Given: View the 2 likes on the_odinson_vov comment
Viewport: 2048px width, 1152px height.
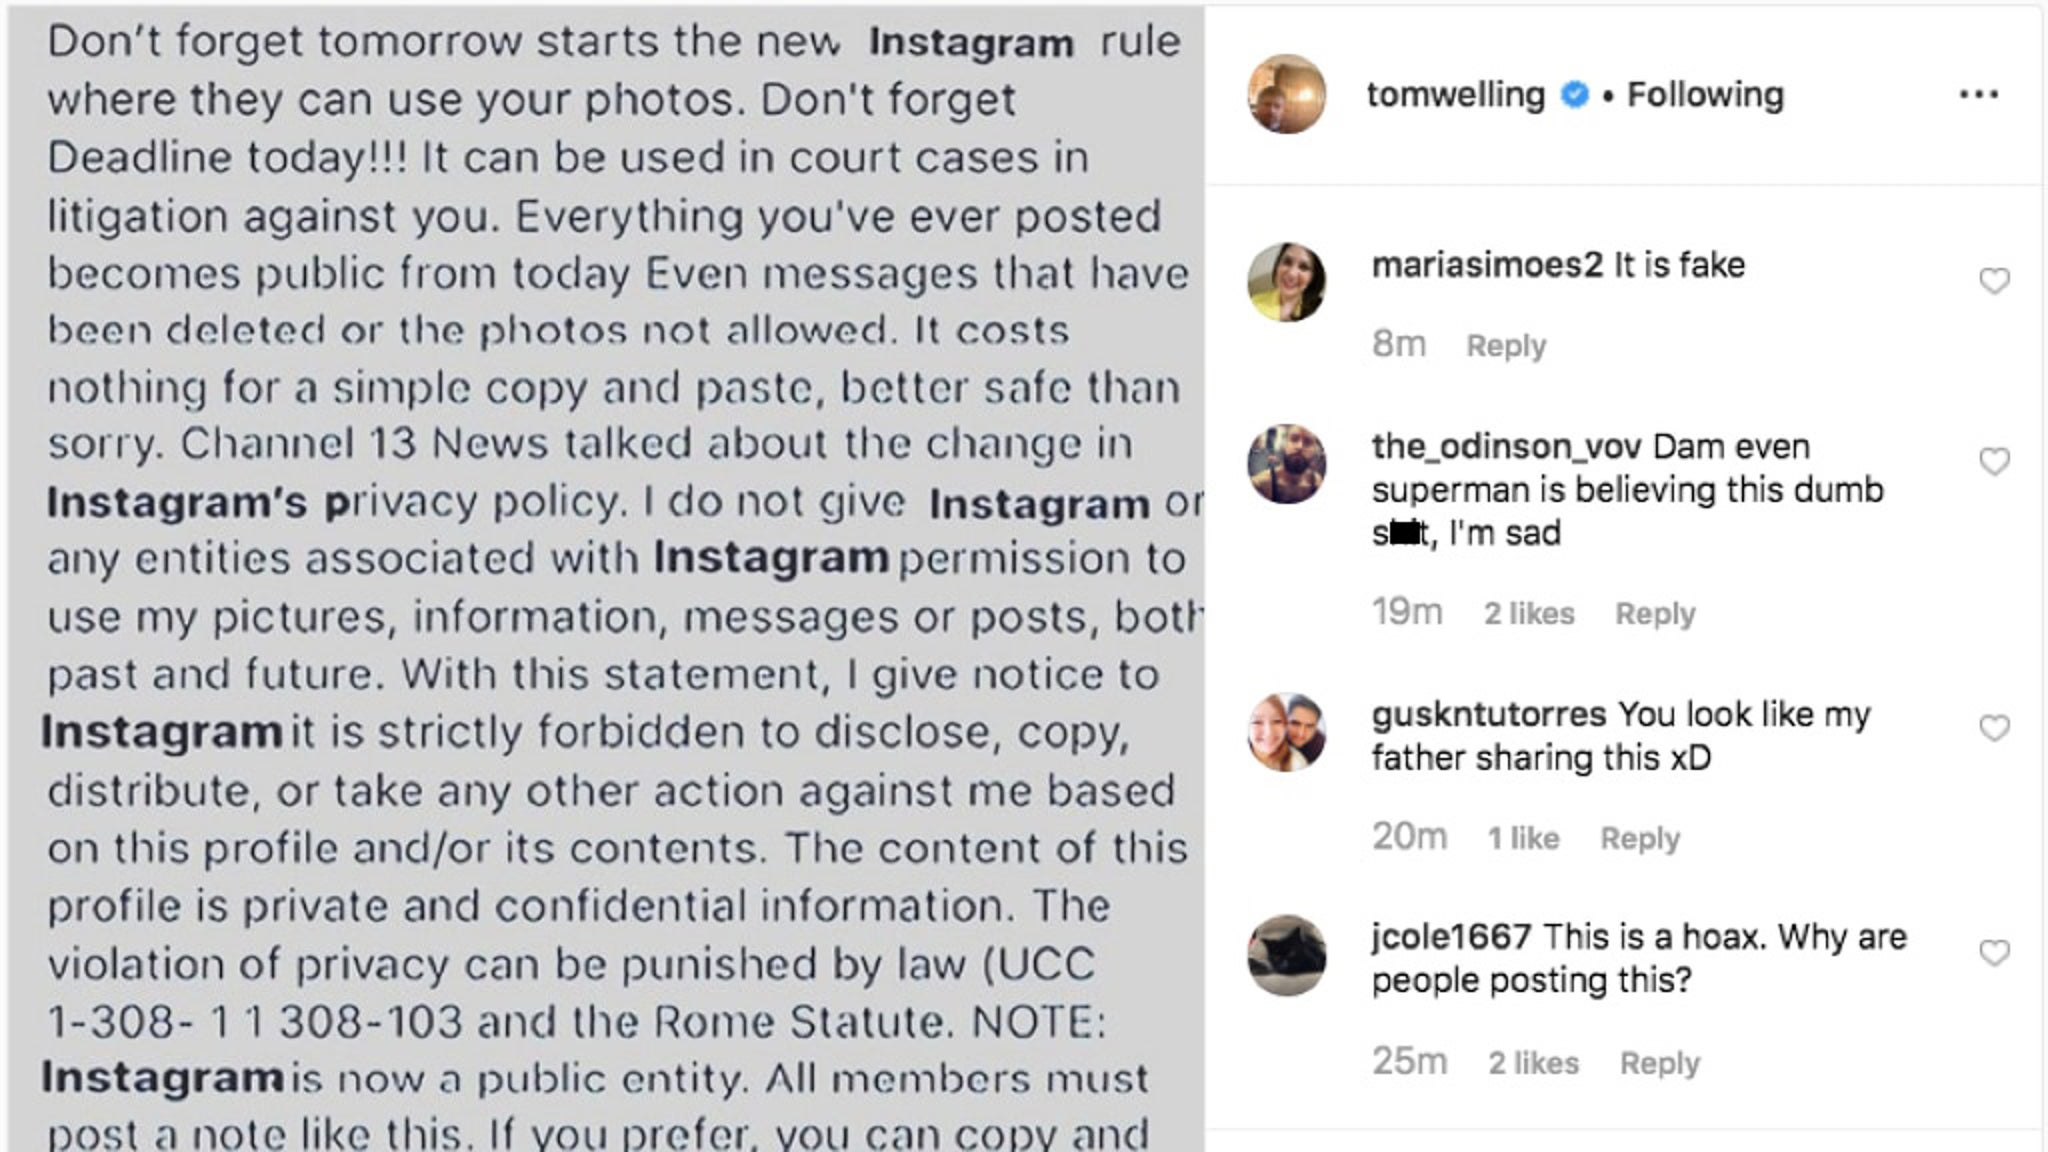Looking at the screenshot, I should pyautogui.click(x=1529, y=614).
